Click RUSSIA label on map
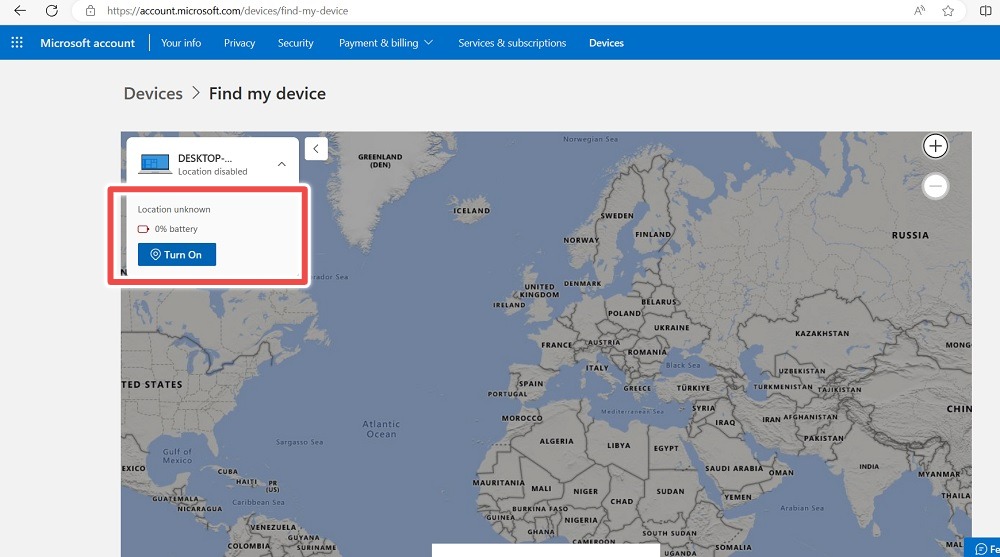 [910, 235]
